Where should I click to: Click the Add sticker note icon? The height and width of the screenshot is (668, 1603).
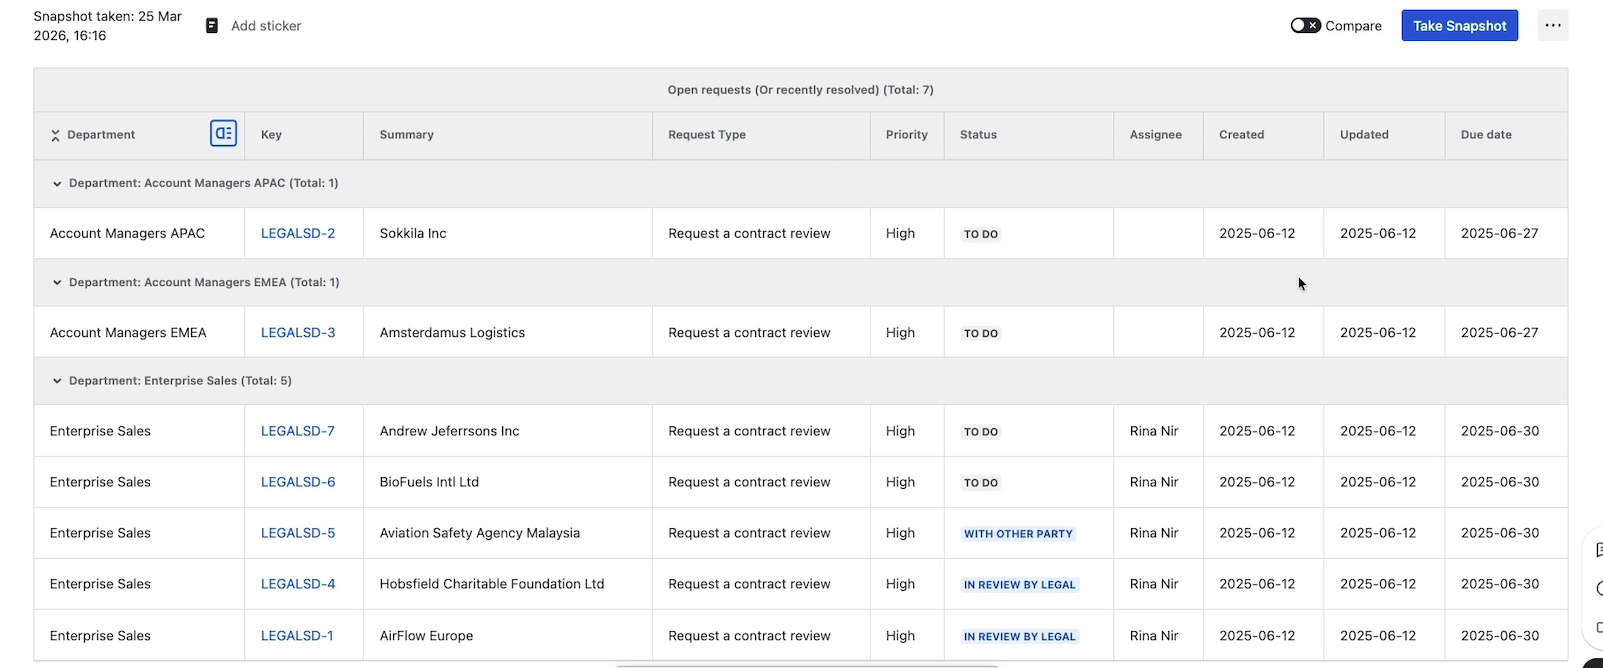212,26
